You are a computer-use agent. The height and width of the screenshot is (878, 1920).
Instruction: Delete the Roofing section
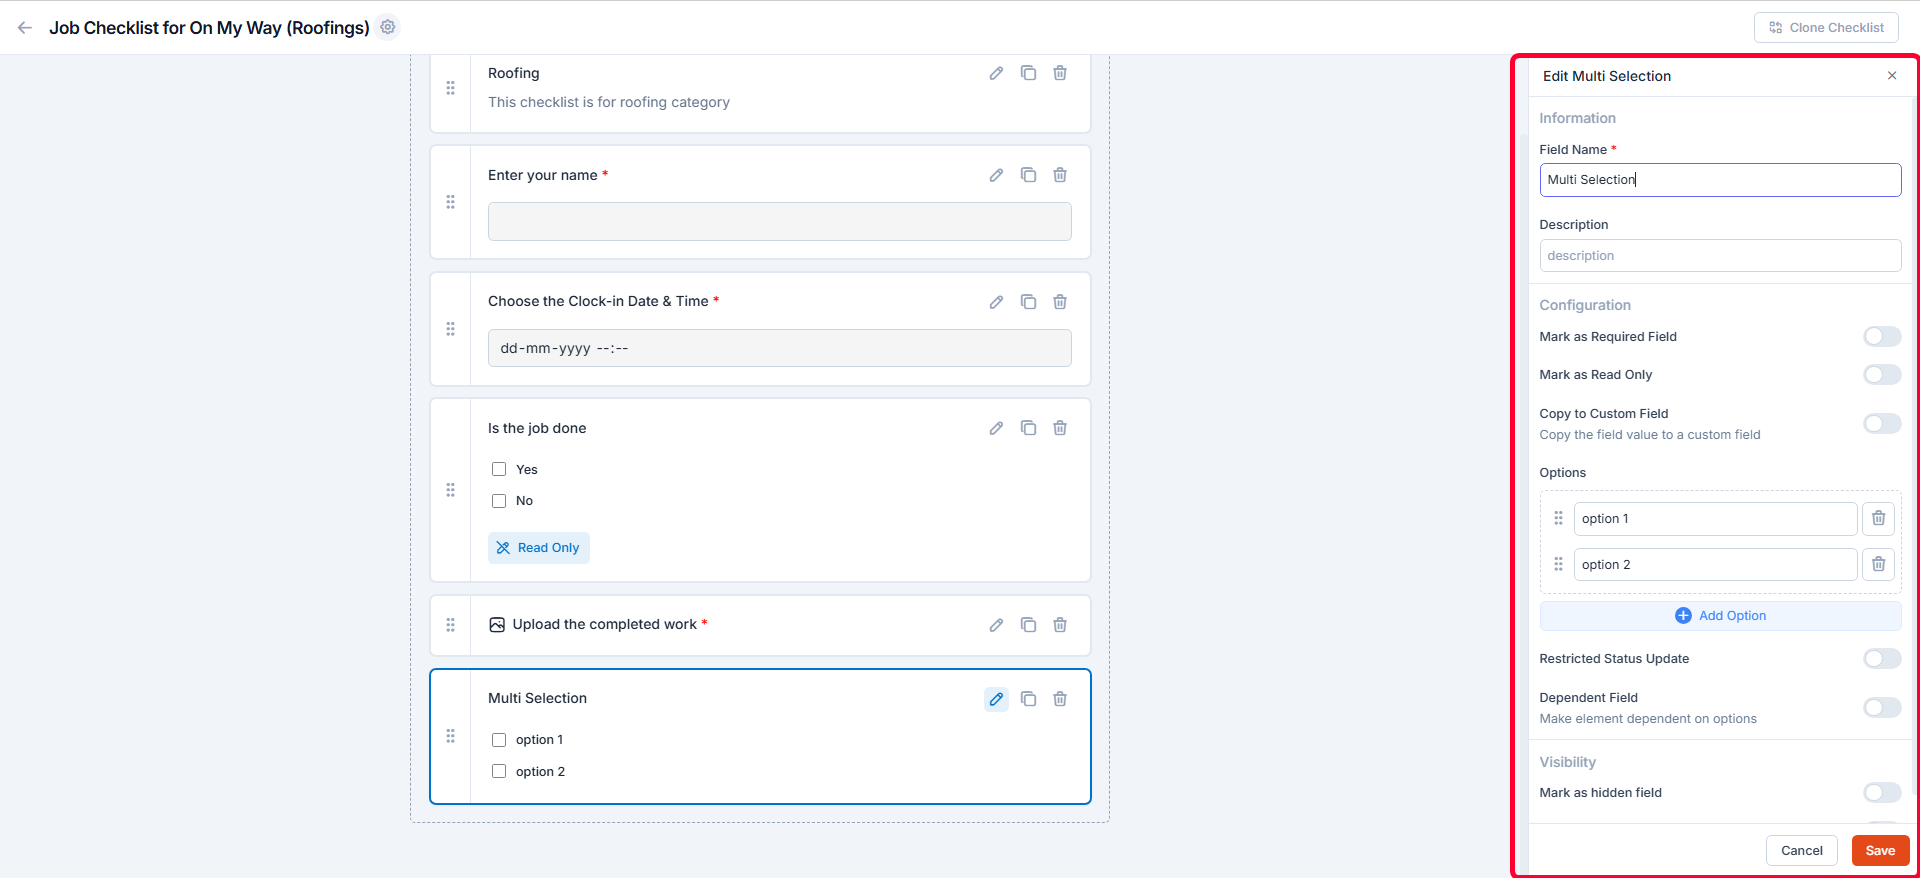pos(1060,73)
